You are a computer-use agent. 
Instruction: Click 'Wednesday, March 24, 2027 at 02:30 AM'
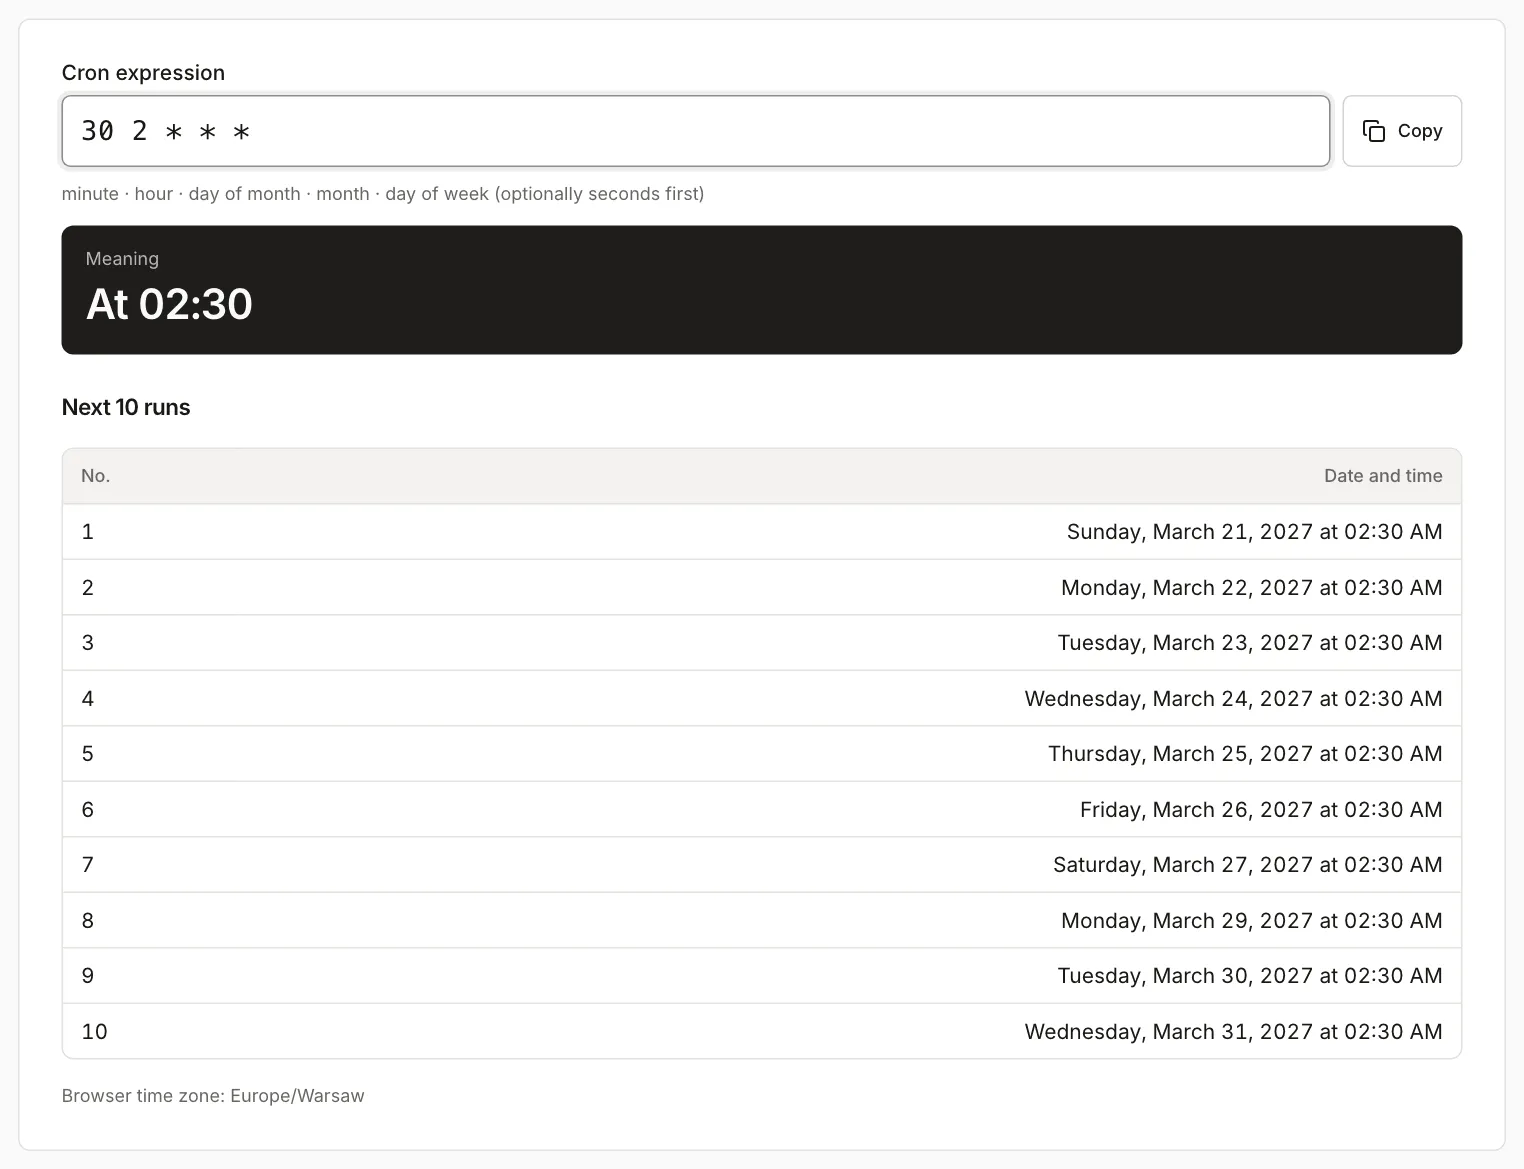[1233, 699]
